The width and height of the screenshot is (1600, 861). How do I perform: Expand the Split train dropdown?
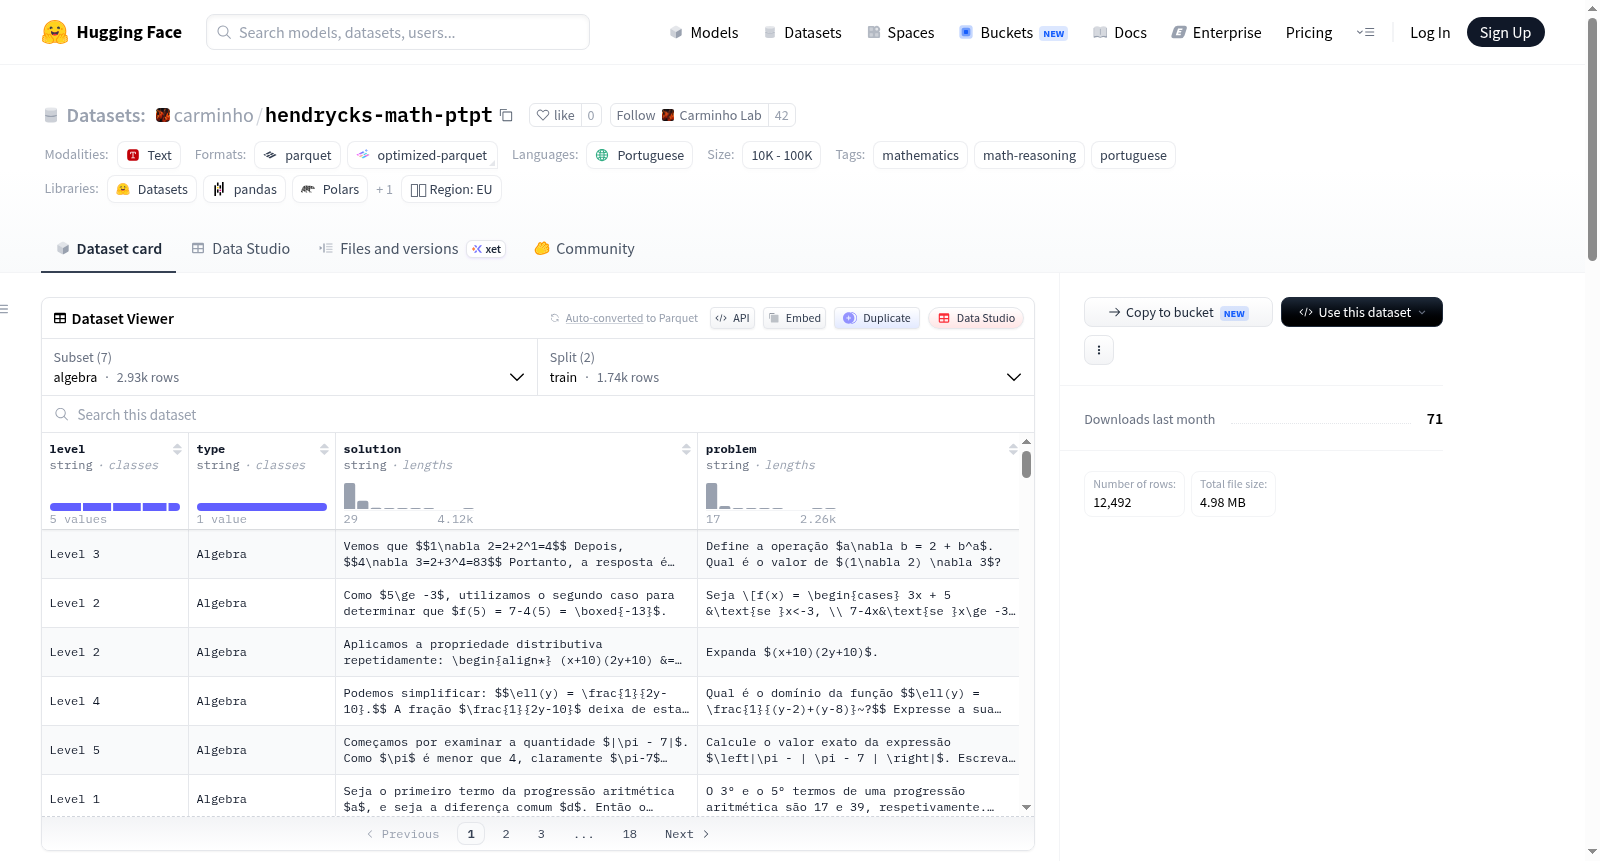(x=786, y=367)
